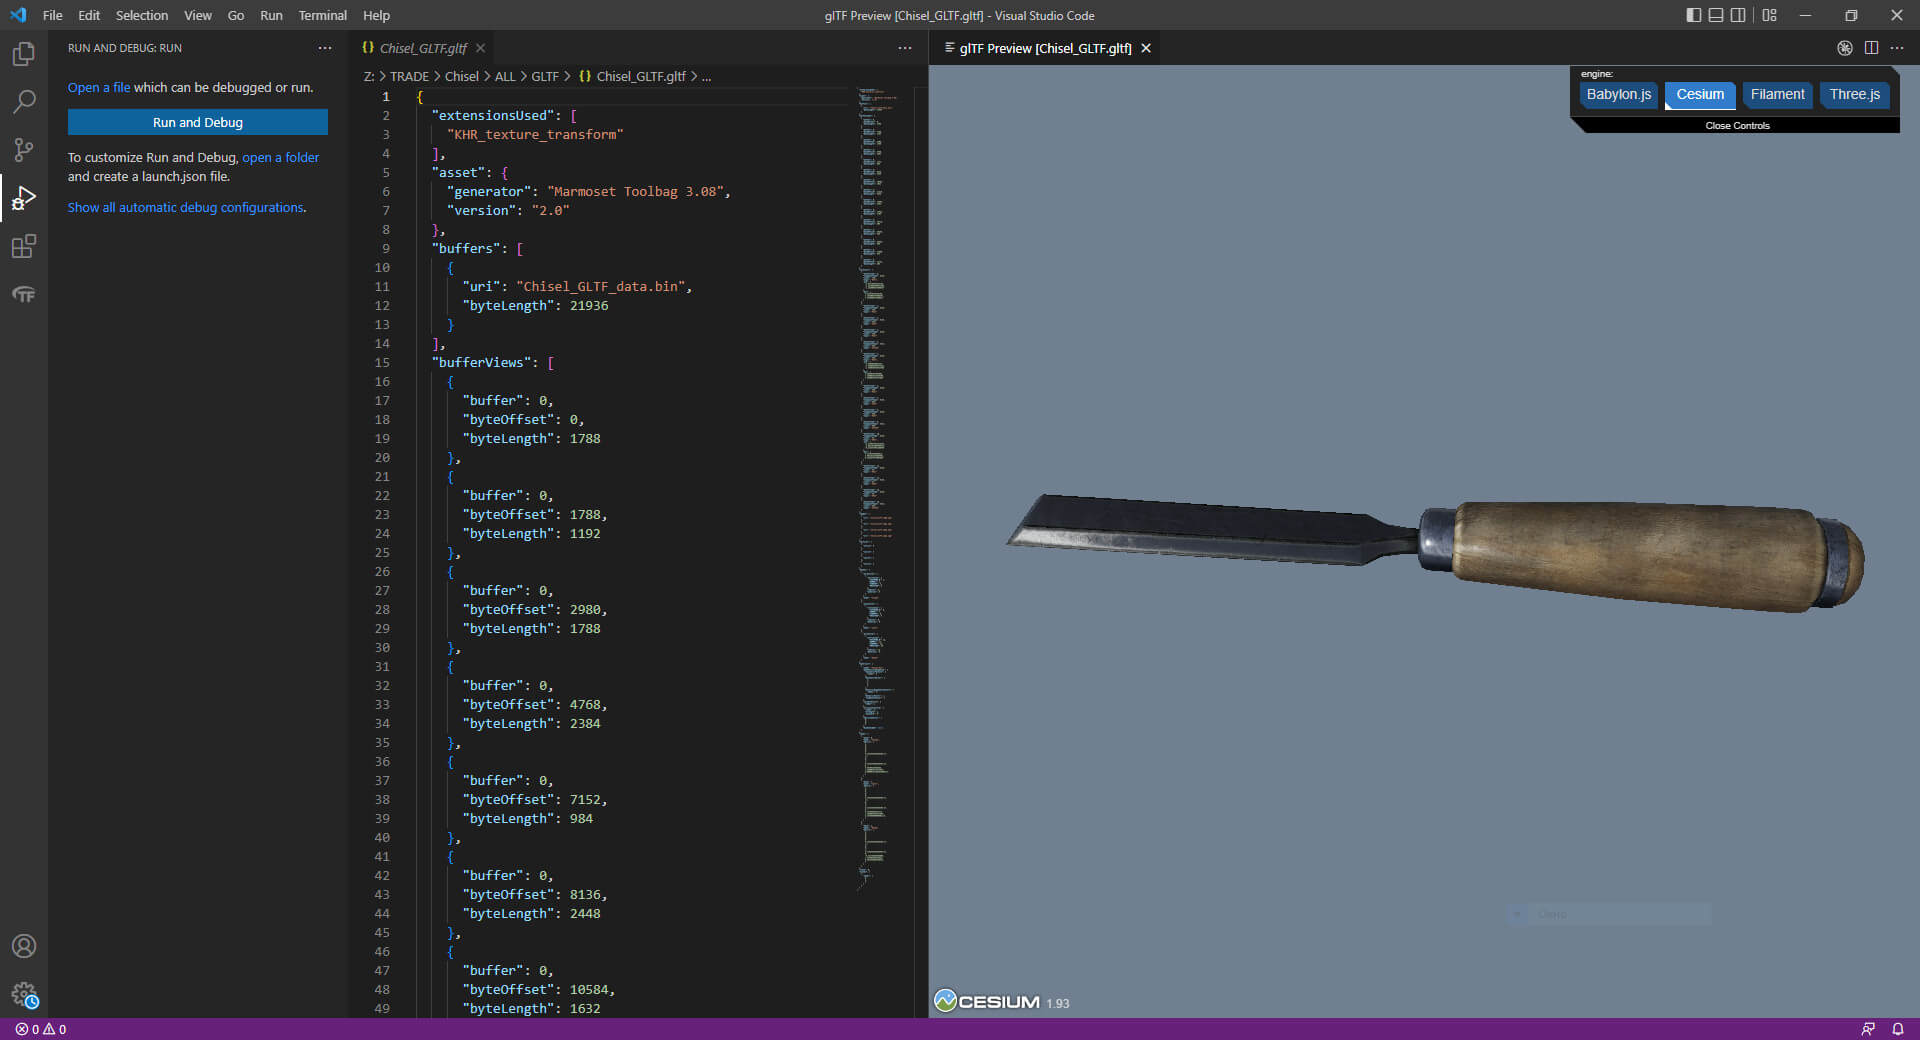Viewport: 1920px width, 1040px height.
Task: Split the glTF preview editor right
Action: coord(1871,48)
